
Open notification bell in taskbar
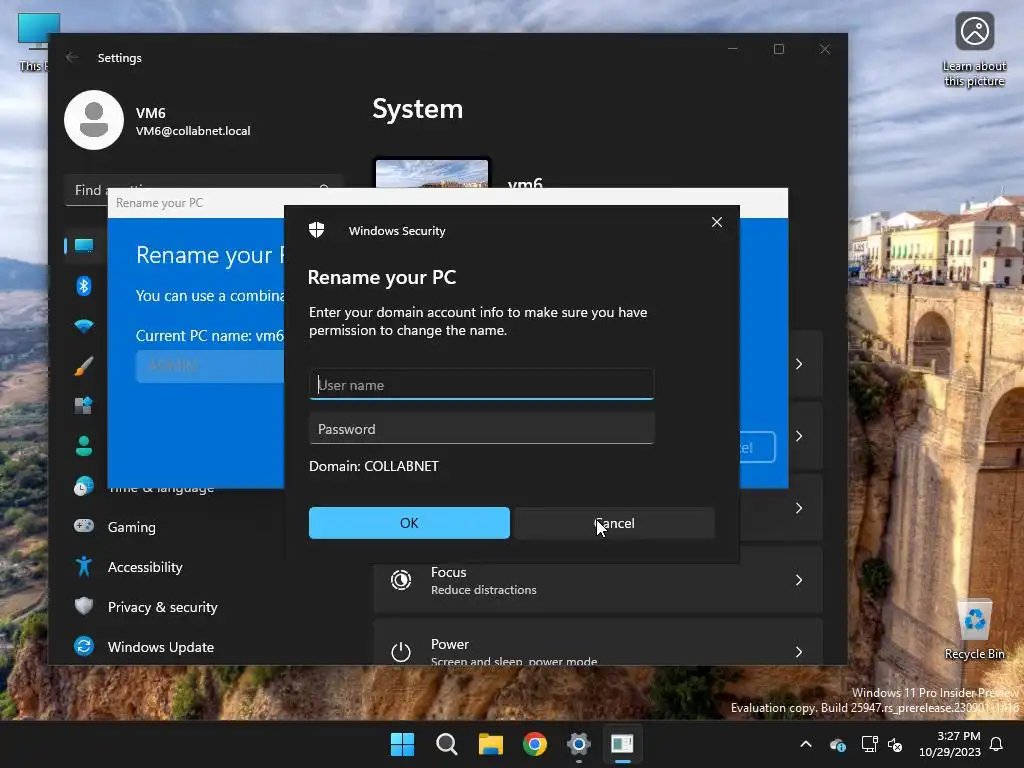(997, 744)
